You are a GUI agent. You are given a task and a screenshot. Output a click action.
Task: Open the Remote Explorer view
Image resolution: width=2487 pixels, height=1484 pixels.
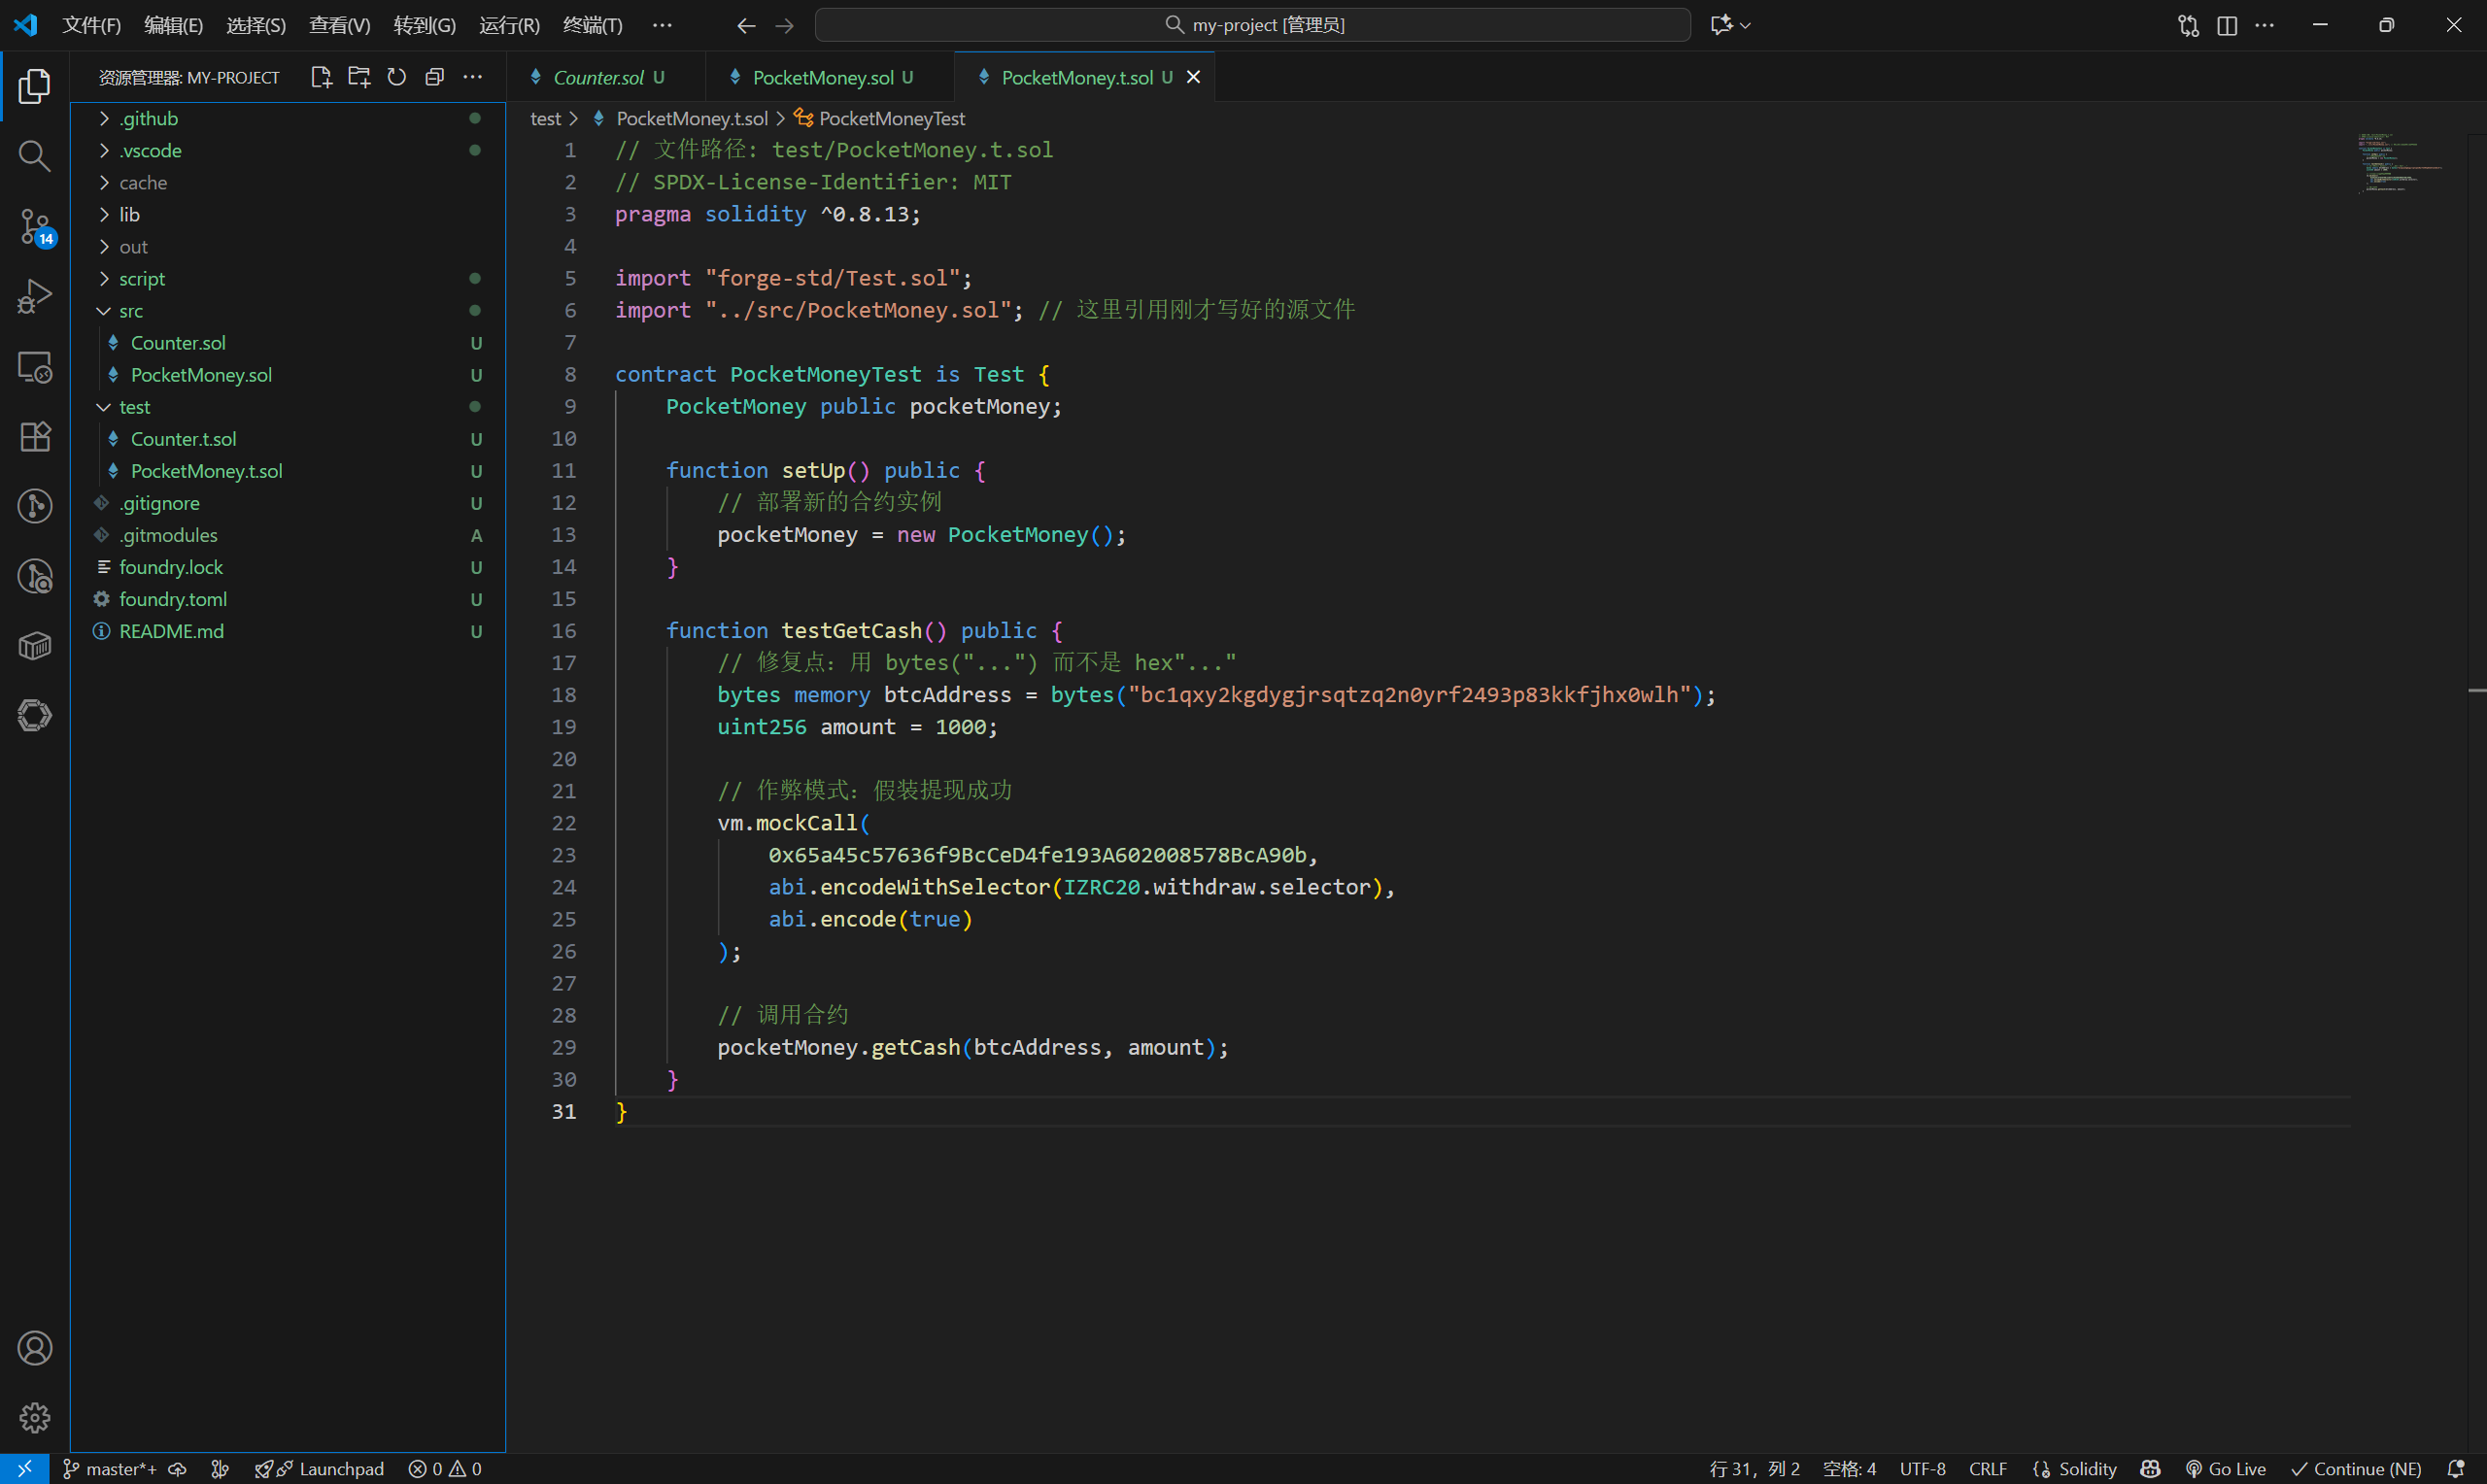click(x=35, y=367)
